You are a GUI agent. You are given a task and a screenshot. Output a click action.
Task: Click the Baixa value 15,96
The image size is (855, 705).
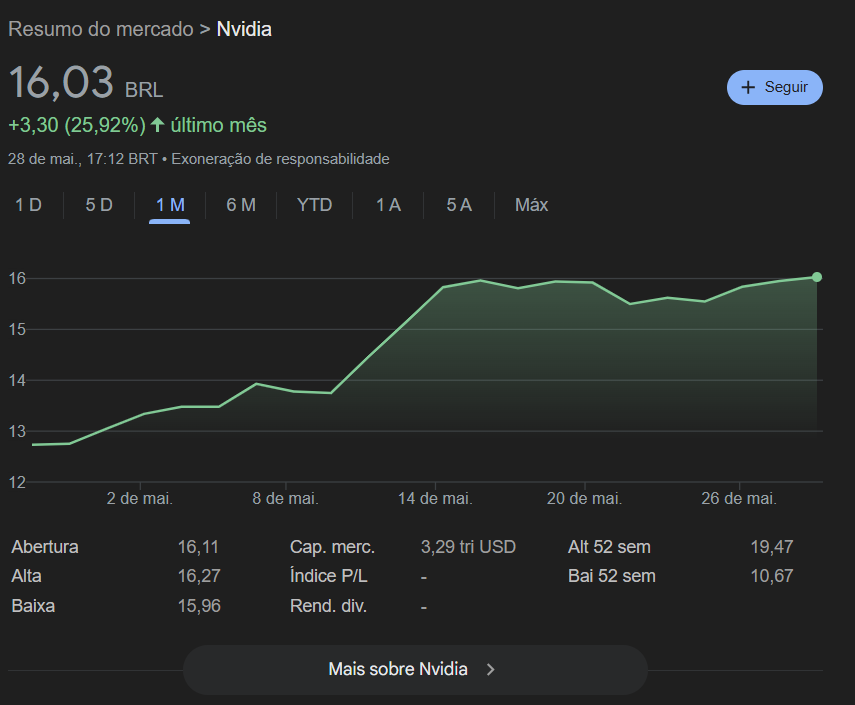point(199,606)
